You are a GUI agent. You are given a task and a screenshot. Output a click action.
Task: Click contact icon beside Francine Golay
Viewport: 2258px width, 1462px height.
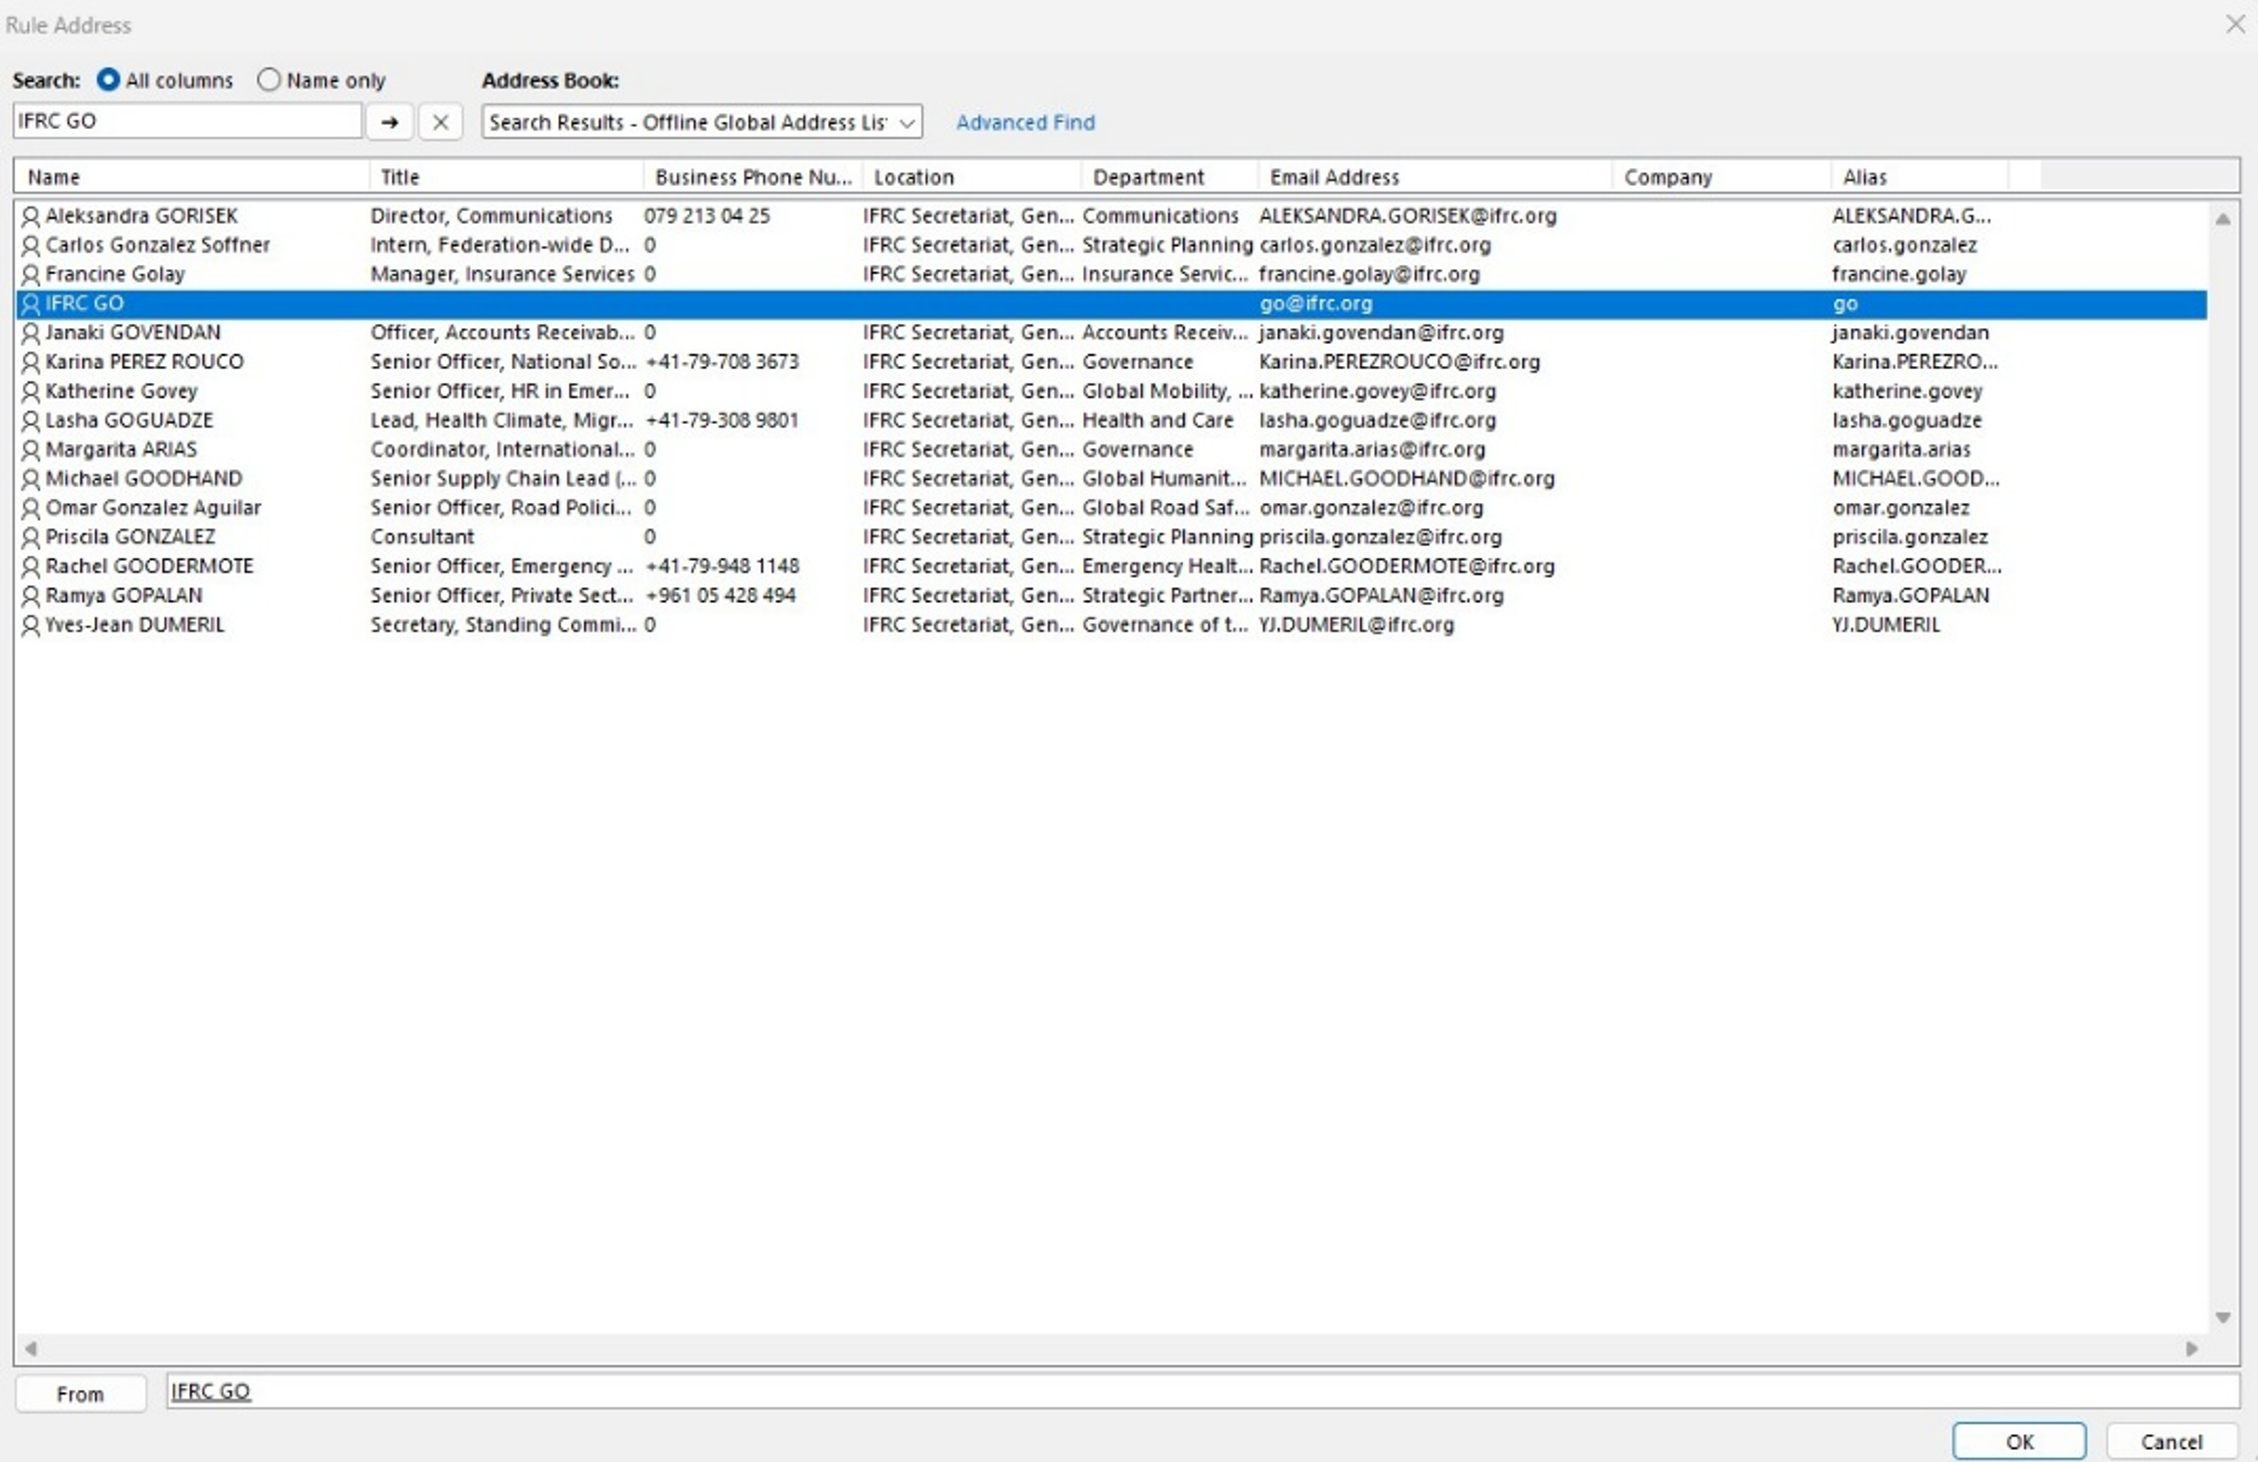click(x=31, y=274)
